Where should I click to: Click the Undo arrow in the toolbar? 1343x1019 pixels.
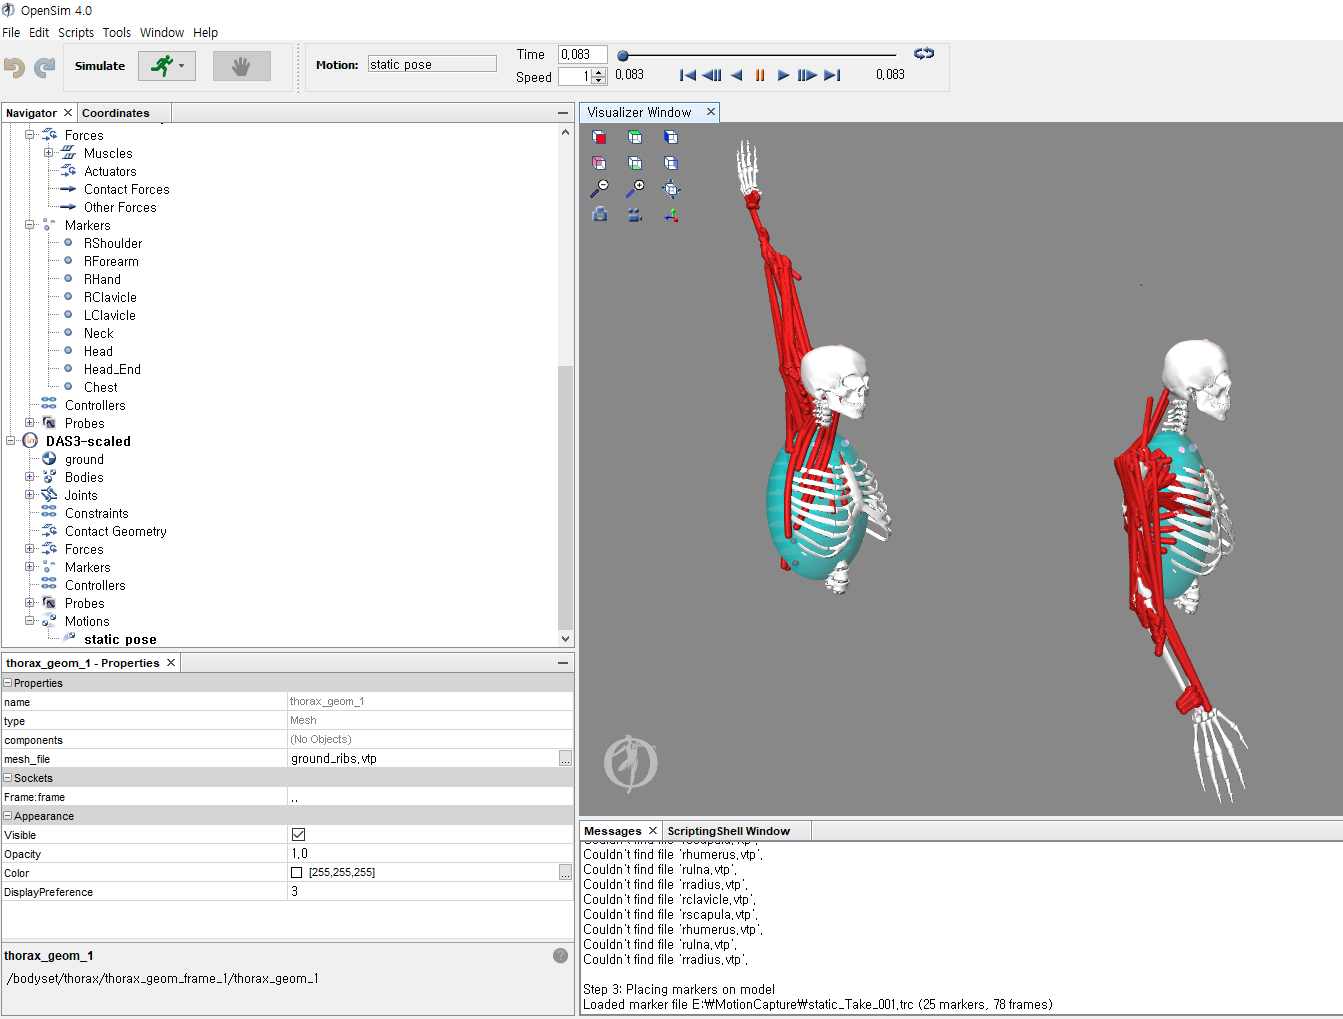point(15,67)
